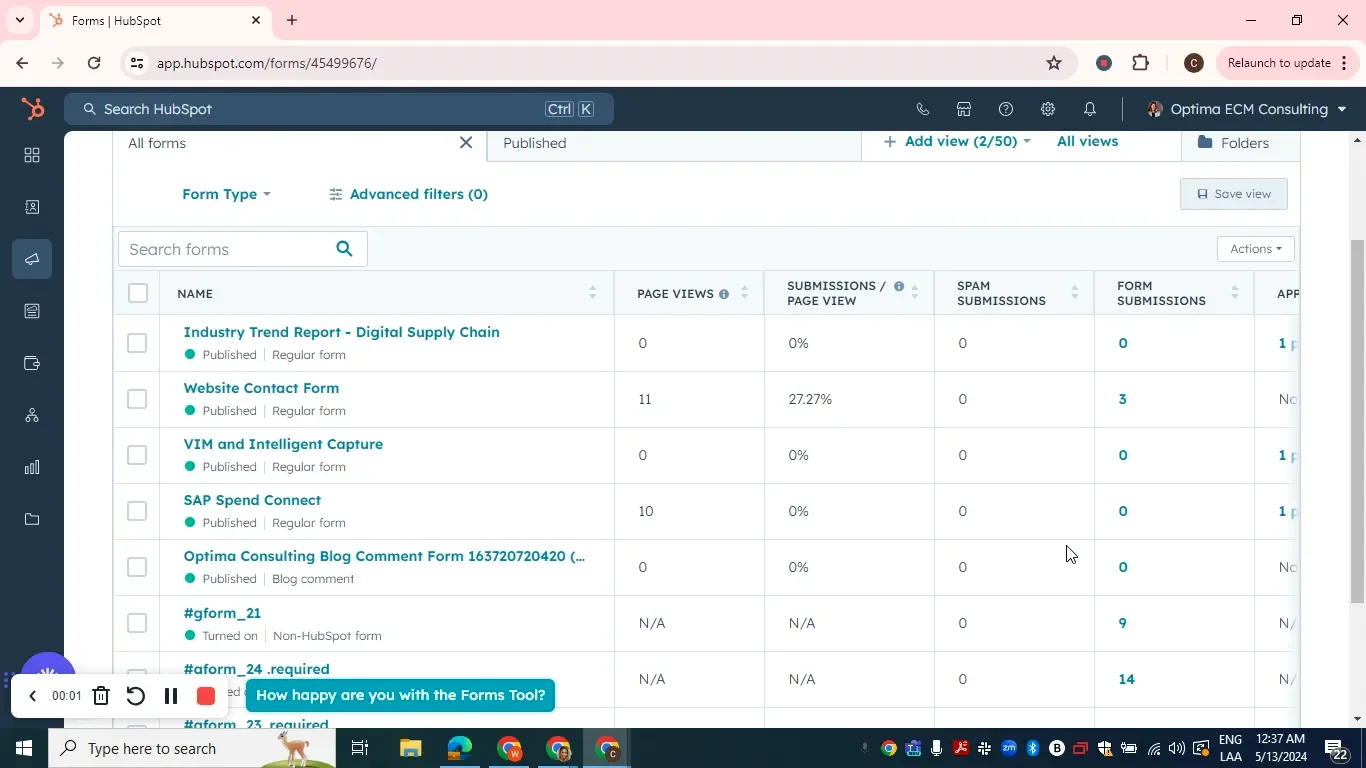Open the HubSpot Marketplace icon
Viewport: 1366px width, 768px height.
pos(964,109)
